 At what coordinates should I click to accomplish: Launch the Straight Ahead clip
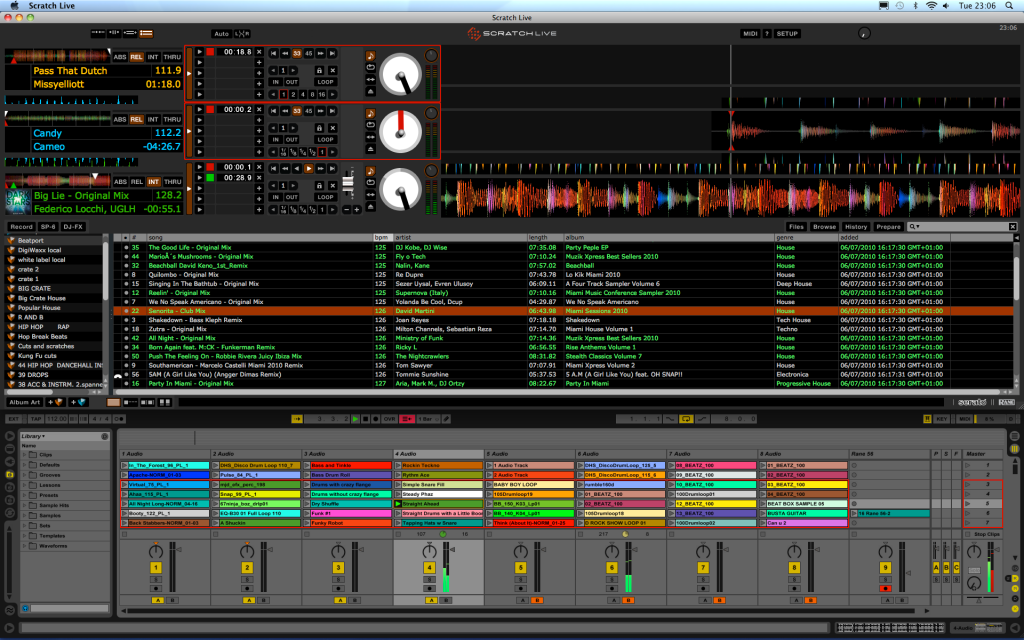click(x=398, y=504)
